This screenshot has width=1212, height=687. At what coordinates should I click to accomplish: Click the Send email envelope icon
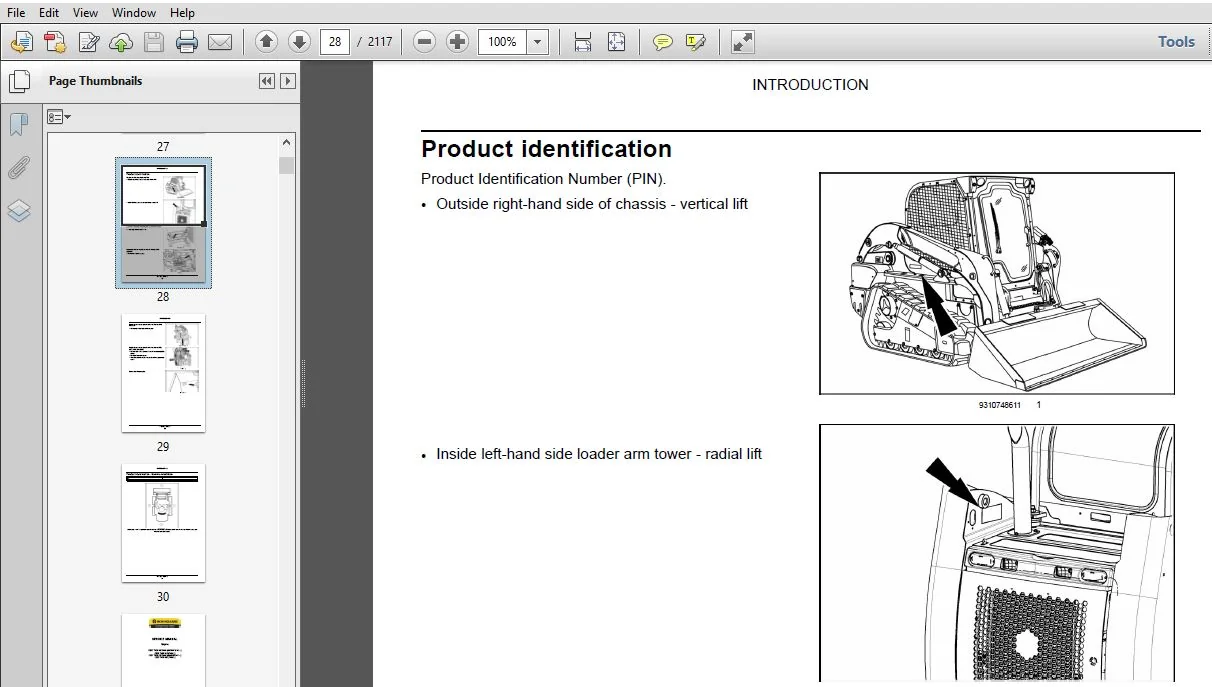point(219,42)
